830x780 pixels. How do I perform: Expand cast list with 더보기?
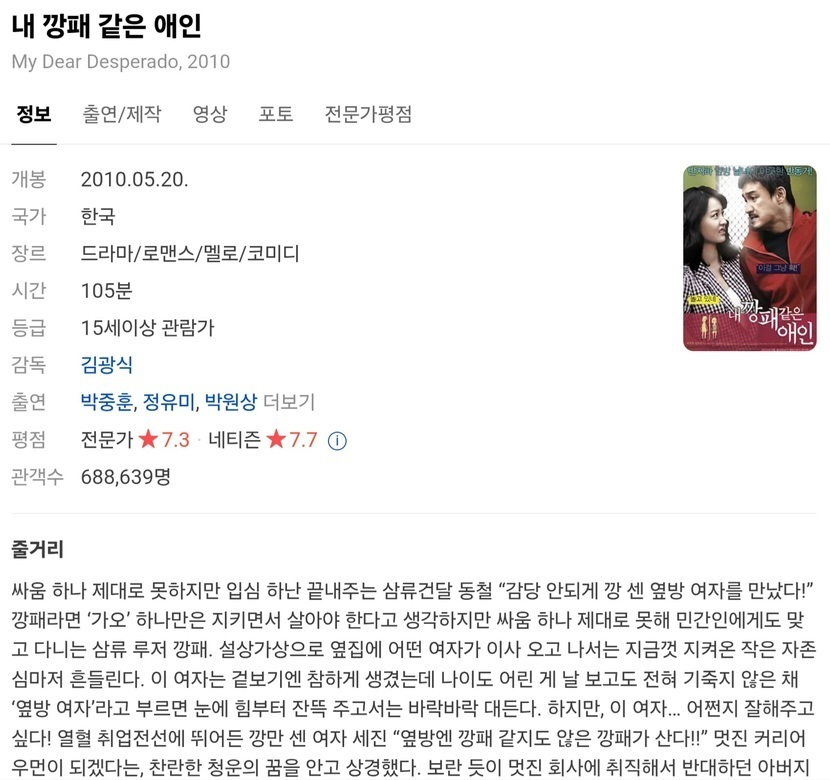pos(289,402)
